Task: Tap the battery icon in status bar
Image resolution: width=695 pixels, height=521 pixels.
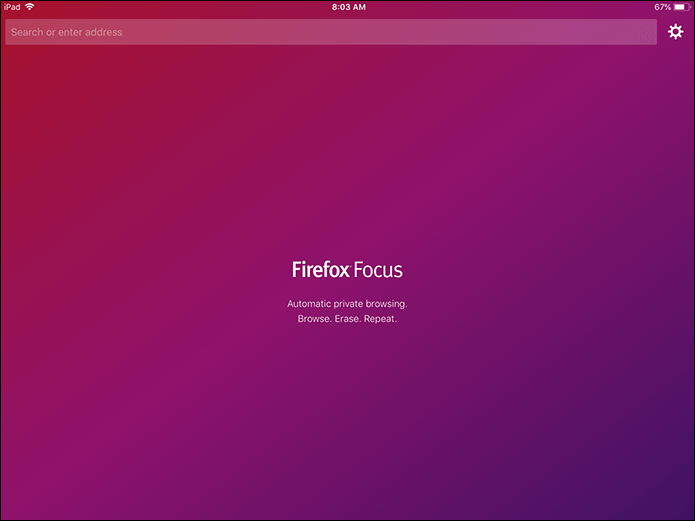Action: 683,7
